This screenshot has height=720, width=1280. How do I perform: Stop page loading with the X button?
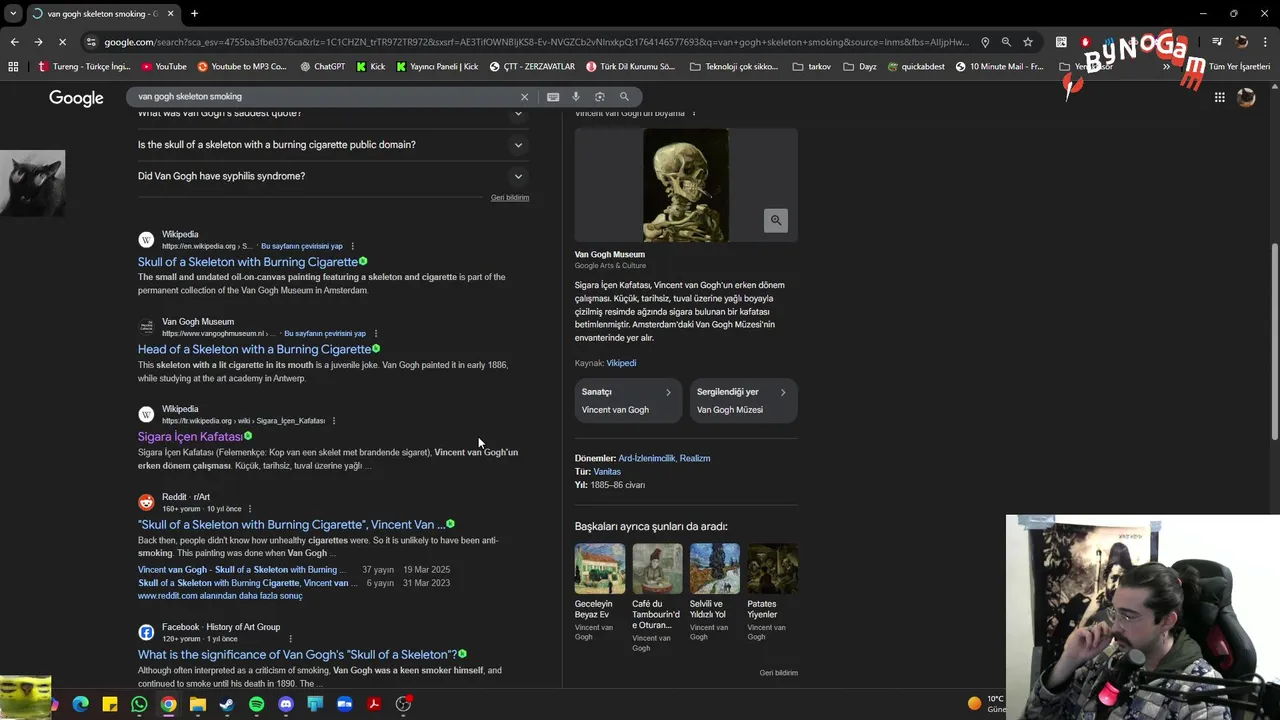(x=62, y=42)
